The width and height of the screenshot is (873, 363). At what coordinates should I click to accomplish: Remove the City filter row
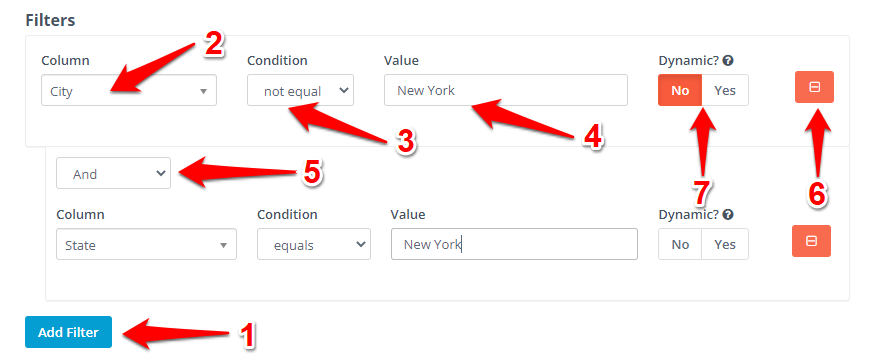(814, 87)
